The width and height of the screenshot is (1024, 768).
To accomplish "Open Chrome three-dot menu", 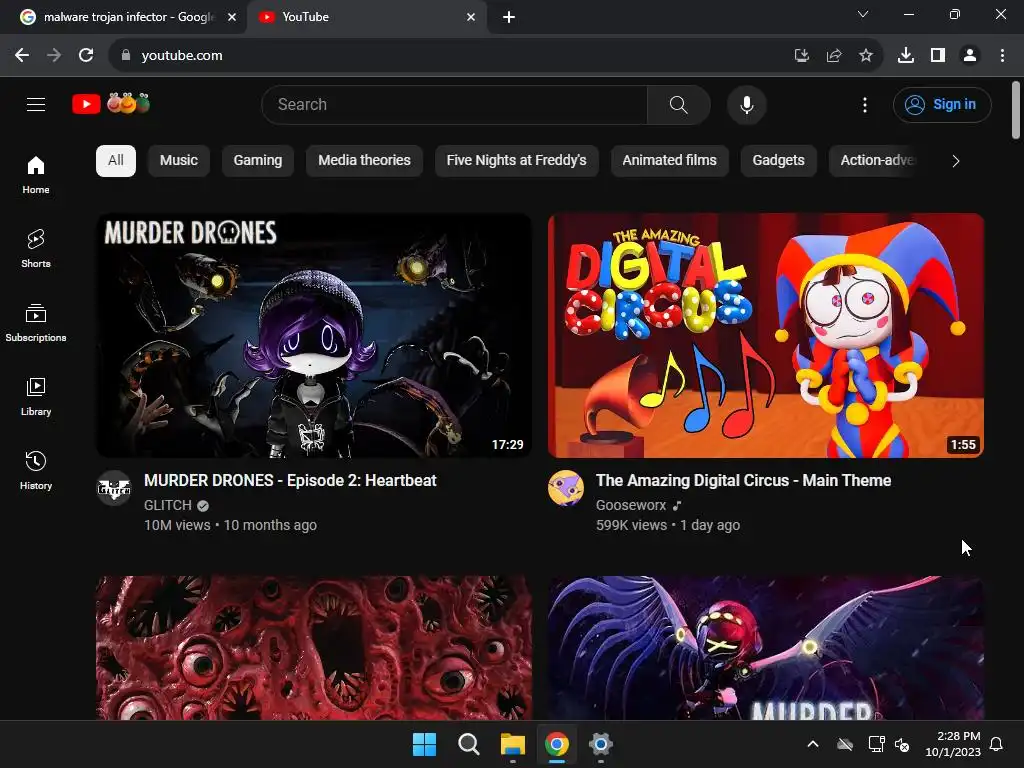I will 1002,56.
